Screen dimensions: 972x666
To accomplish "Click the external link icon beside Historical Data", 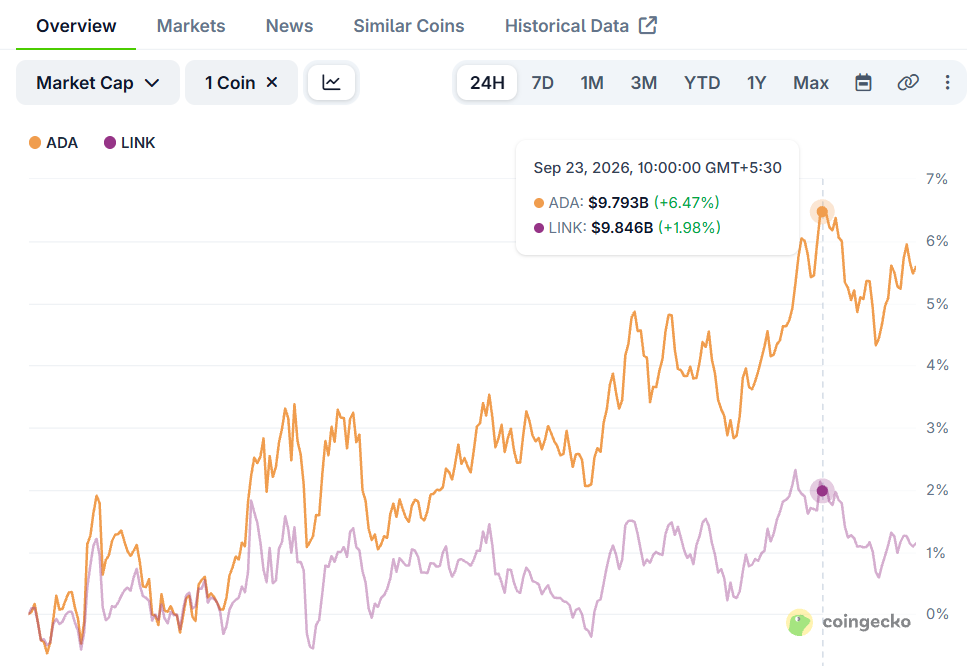I will (648, 25).
